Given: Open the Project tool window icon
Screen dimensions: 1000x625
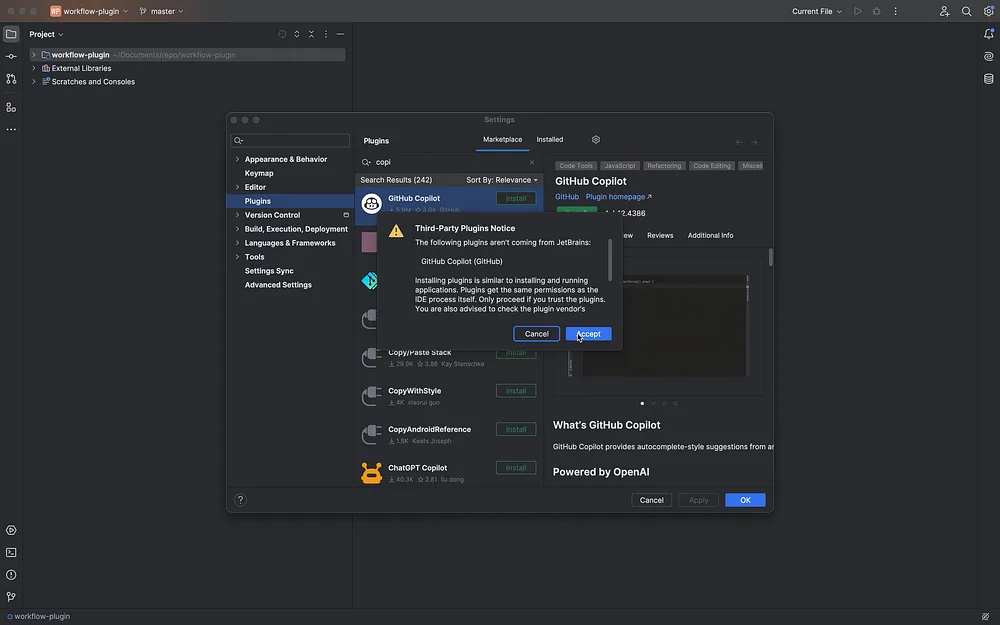Looking at the screenshot, I should coord(11,34).
